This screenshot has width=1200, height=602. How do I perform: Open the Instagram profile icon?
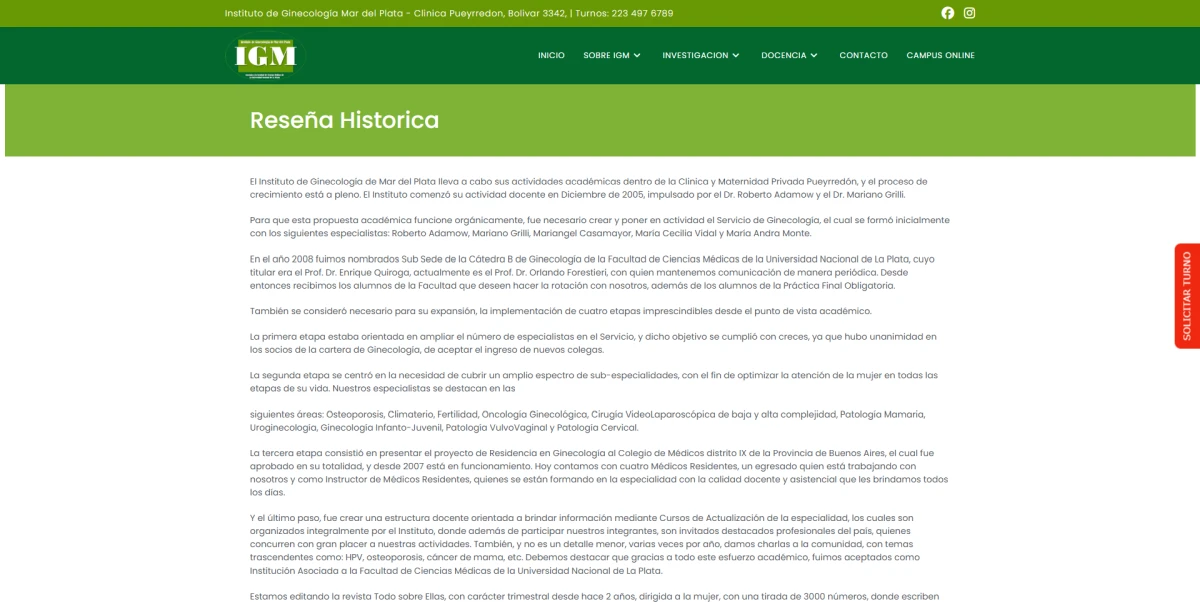pyautogui.click(x=969, y=13)
